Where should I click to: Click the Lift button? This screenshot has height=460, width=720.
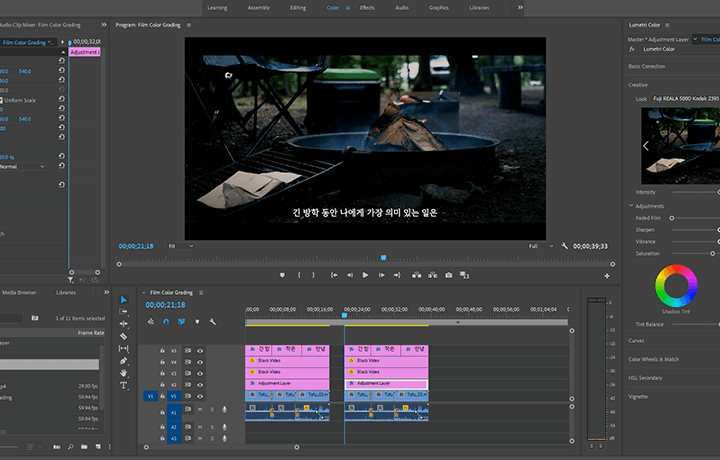(x=416, y=275)
